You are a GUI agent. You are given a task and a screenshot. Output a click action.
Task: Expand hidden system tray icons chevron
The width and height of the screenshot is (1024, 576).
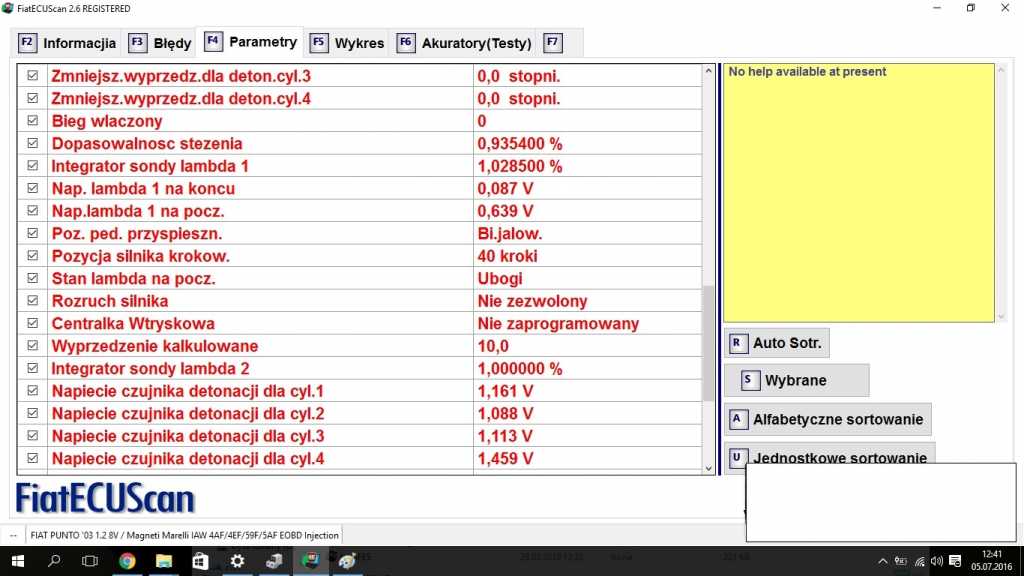(883, 561)
